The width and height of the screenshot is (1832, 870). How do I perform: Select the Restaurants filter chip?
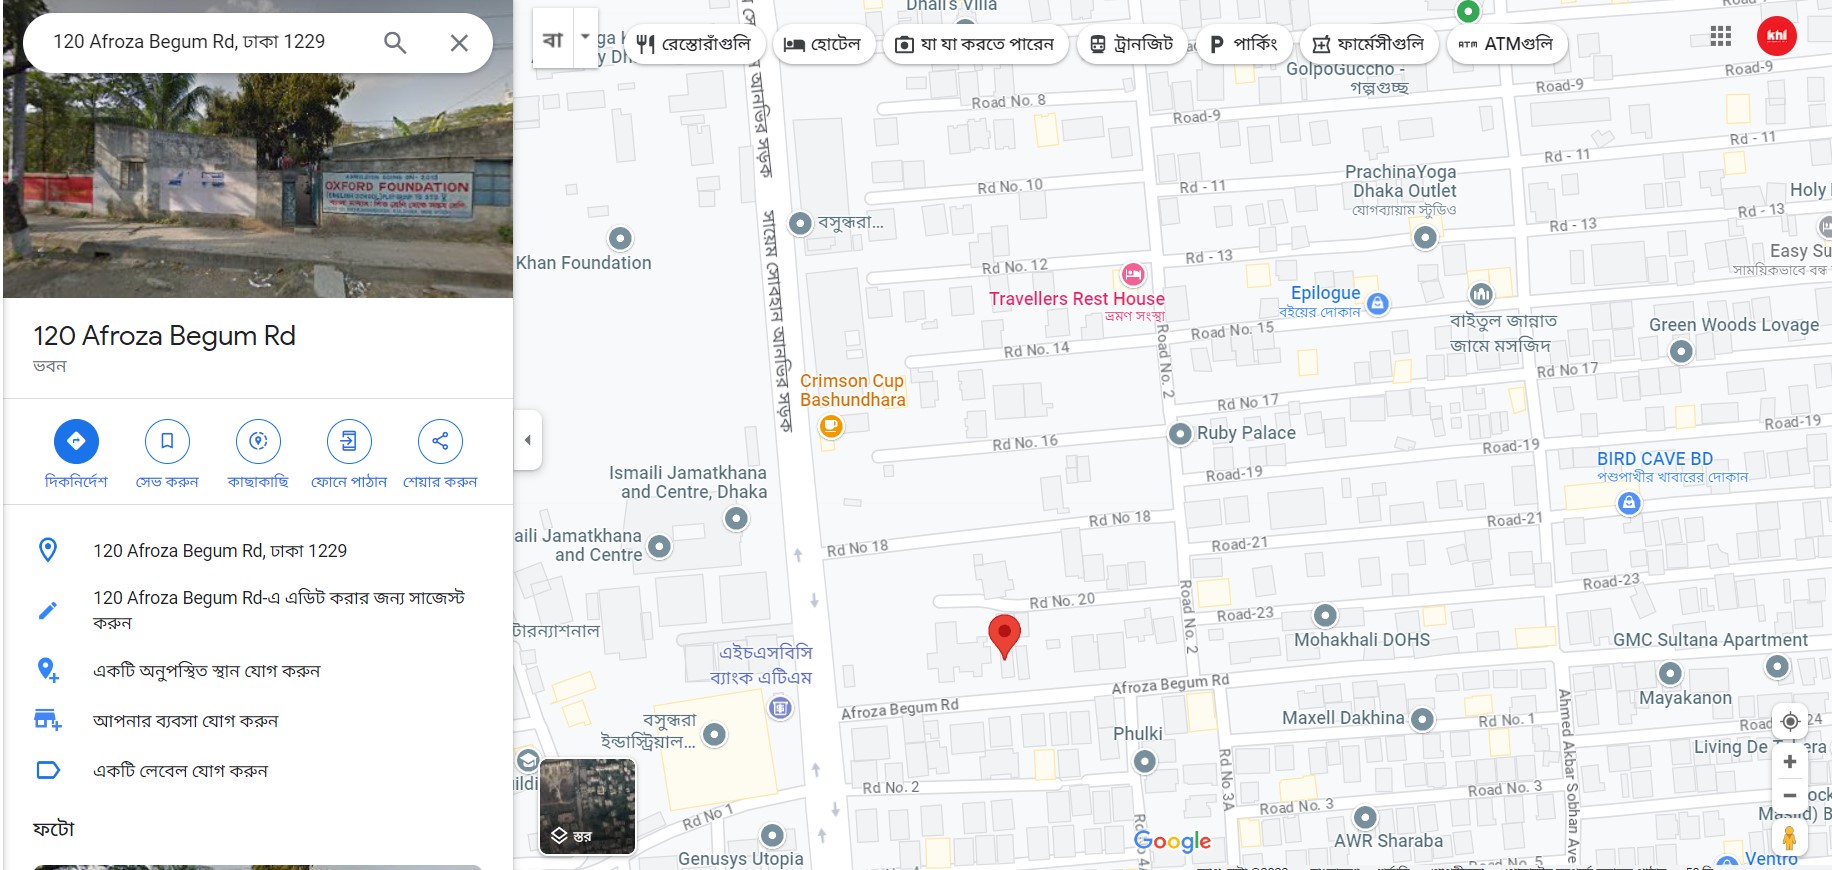(694, 44)
